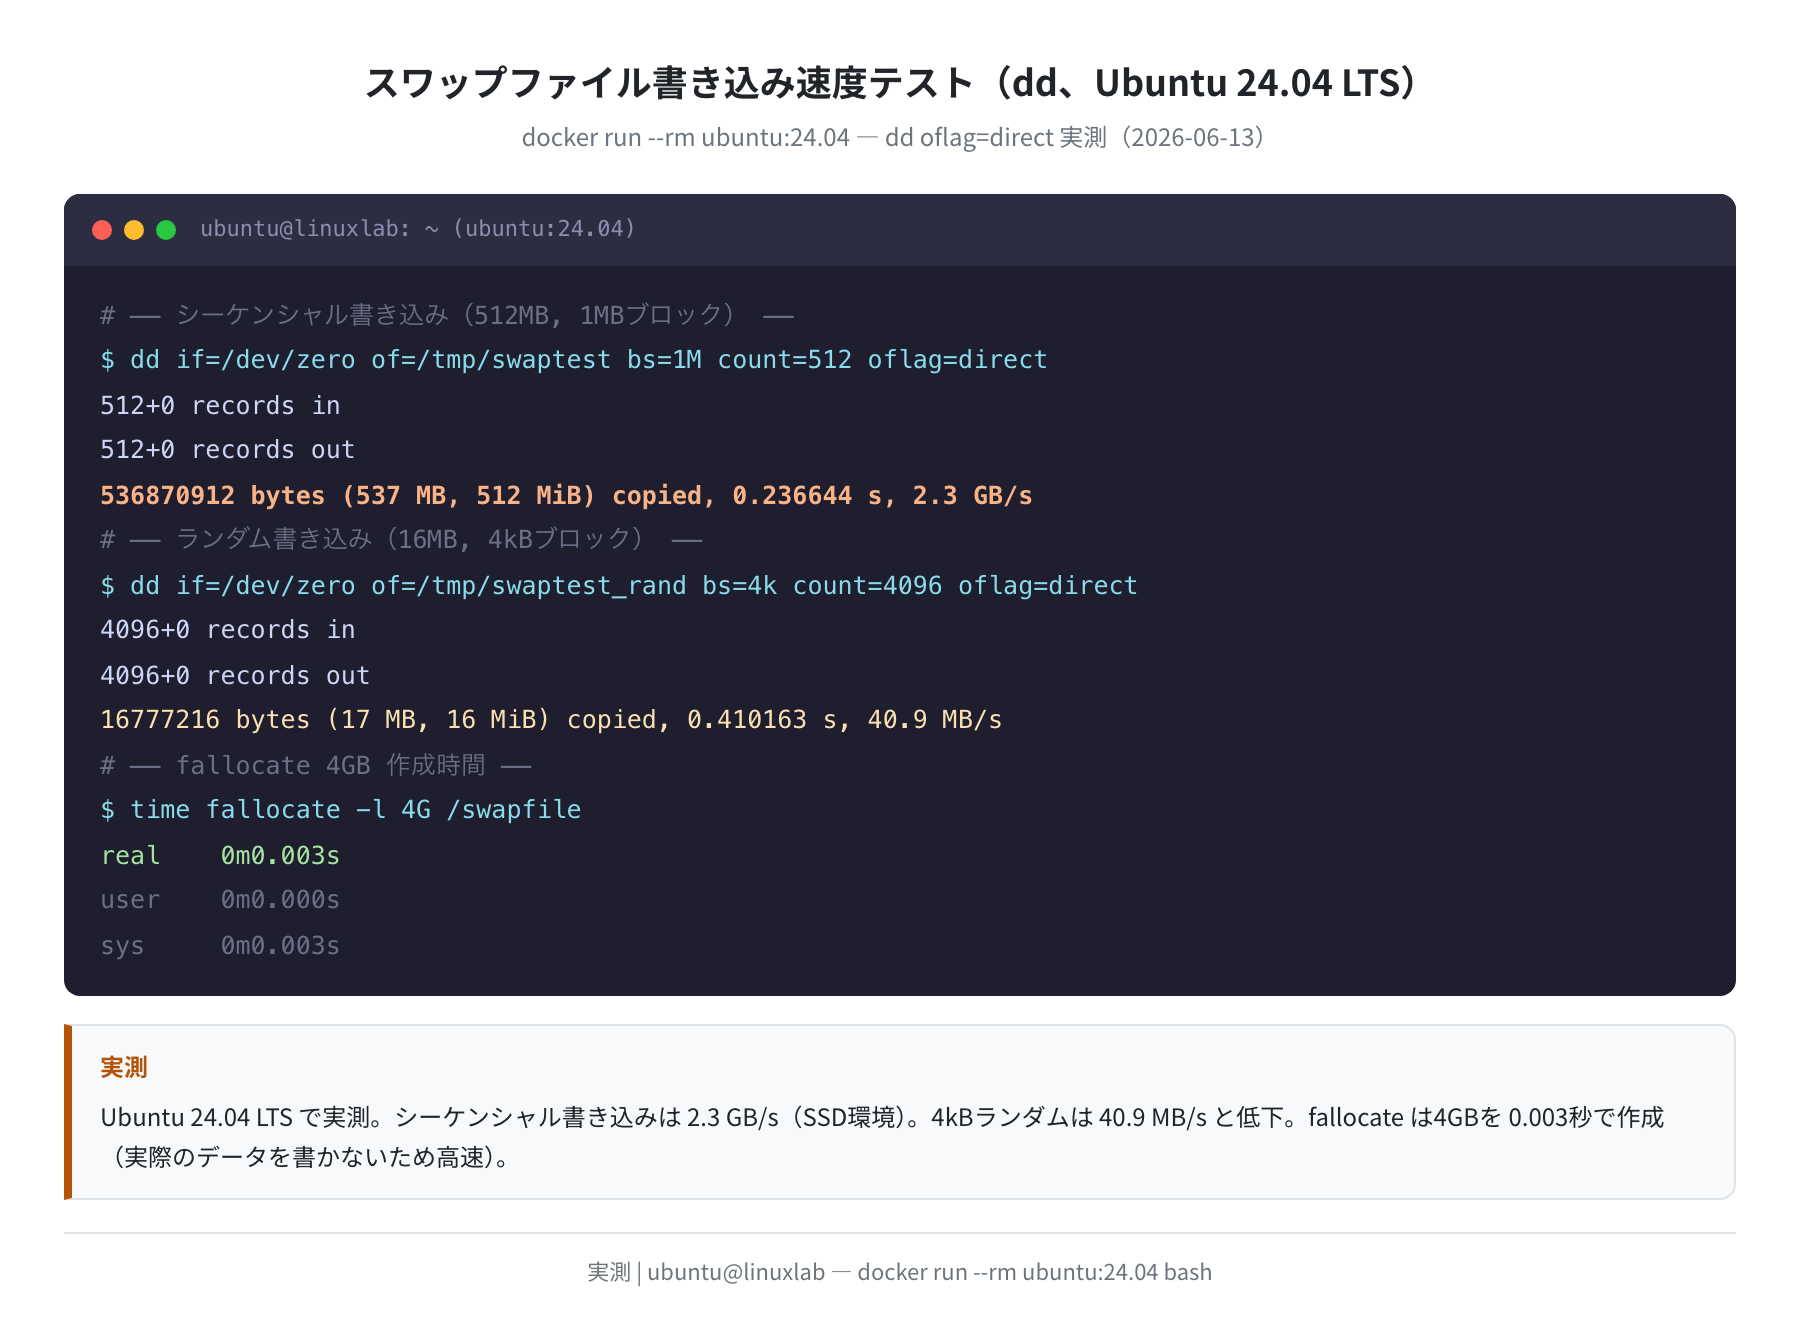Click the line 512+0 records in
Screen dimensions: 1800x1326
(220, 405)
